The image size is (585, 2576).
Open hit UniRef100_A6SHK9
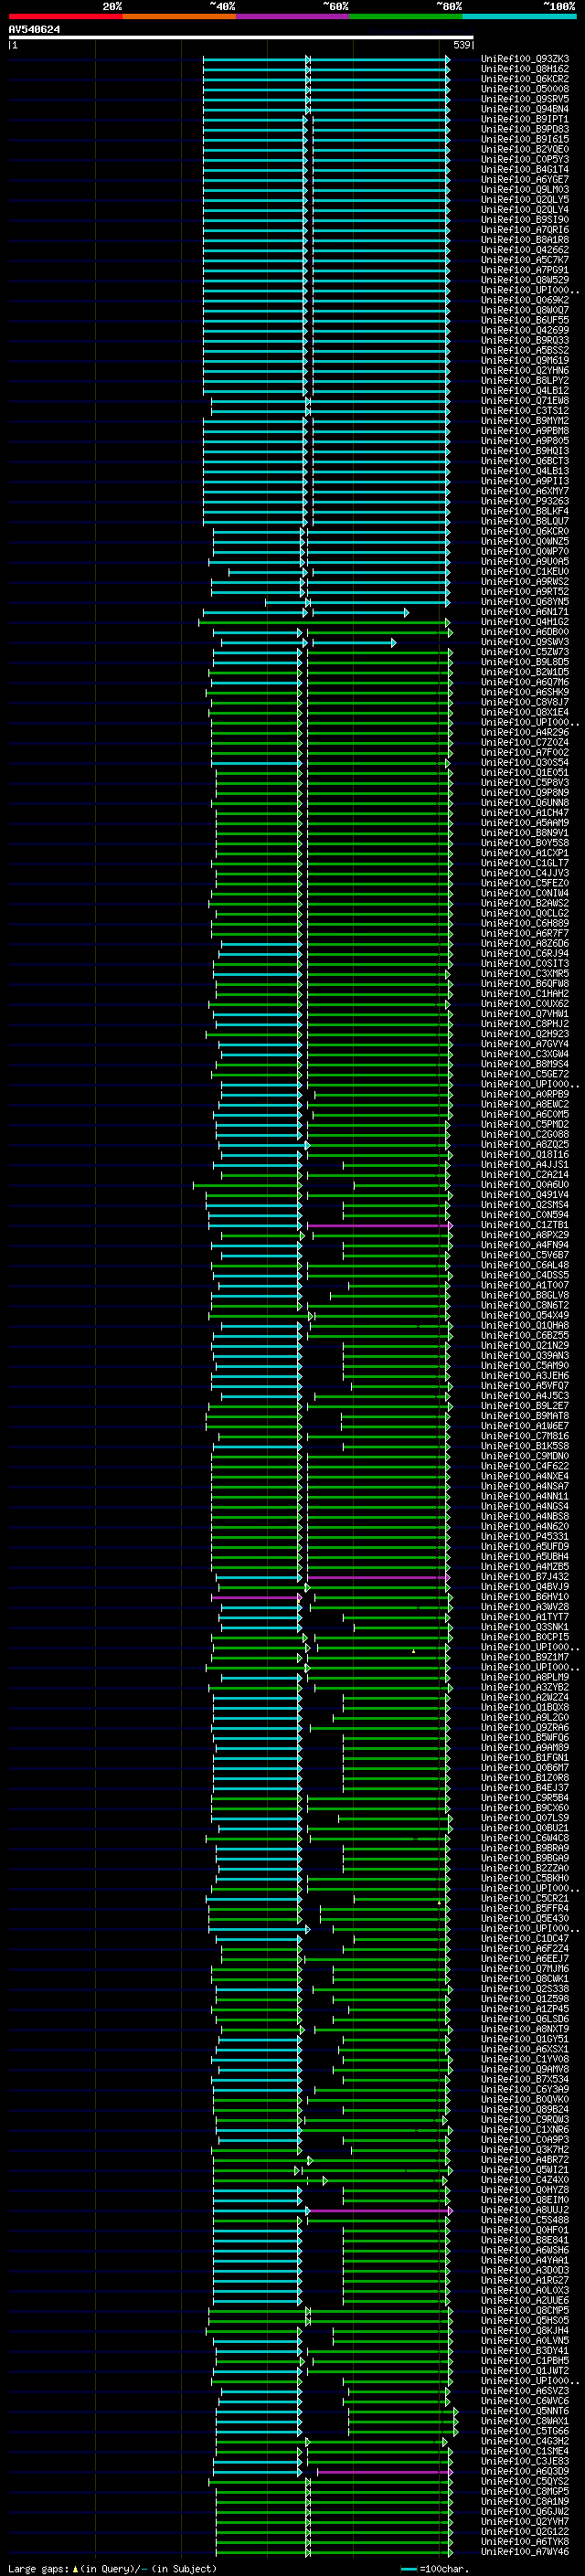coord(525,692)
